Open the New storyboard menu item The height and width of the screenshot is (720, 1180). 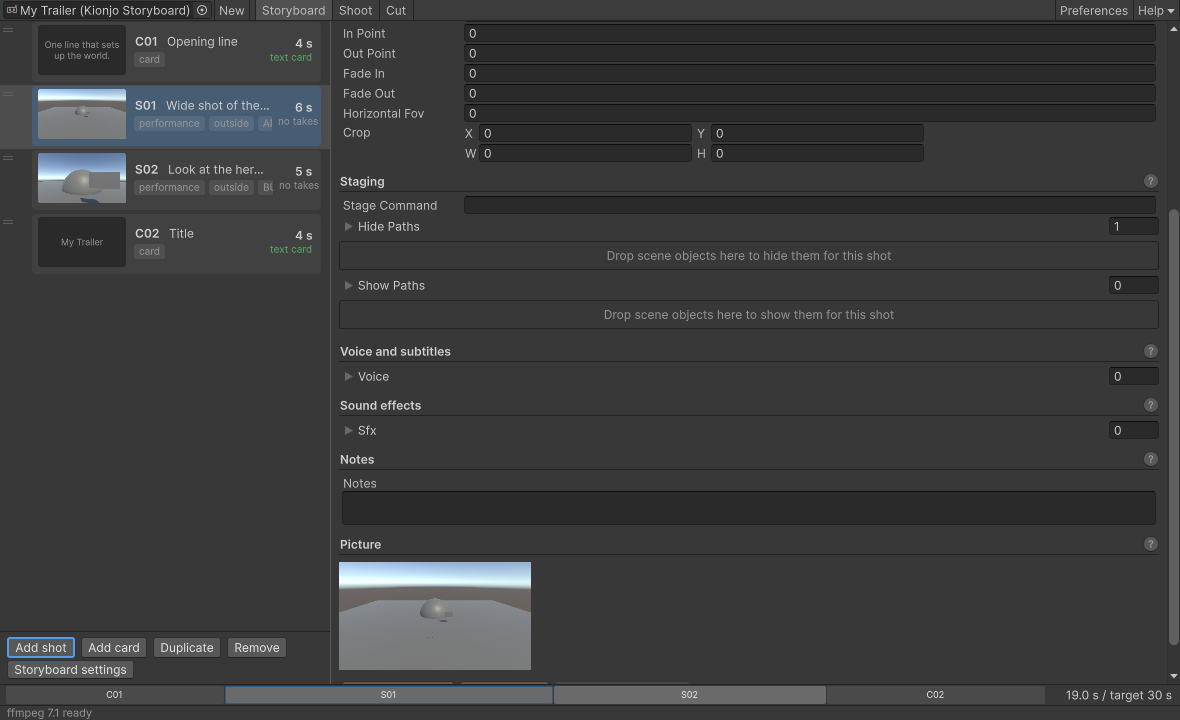point(231,11)
